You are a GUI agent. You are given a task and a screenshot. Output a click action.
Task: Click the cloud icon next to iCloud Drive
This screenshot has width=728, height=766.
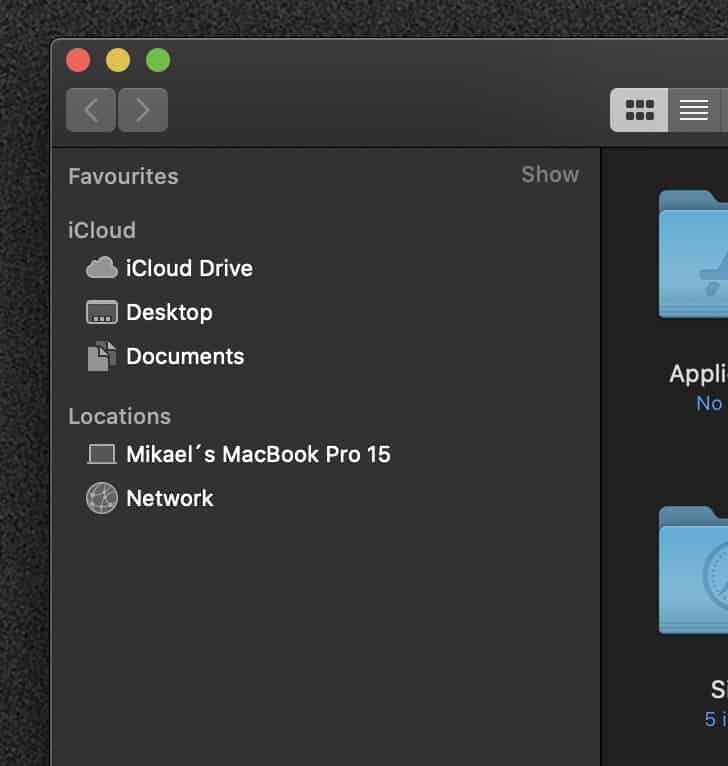[x=102, y=268]
